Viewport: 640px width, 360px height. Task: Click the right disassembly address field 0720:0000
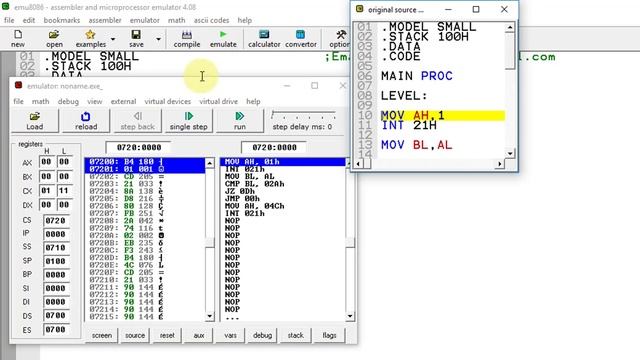(274, 147)
